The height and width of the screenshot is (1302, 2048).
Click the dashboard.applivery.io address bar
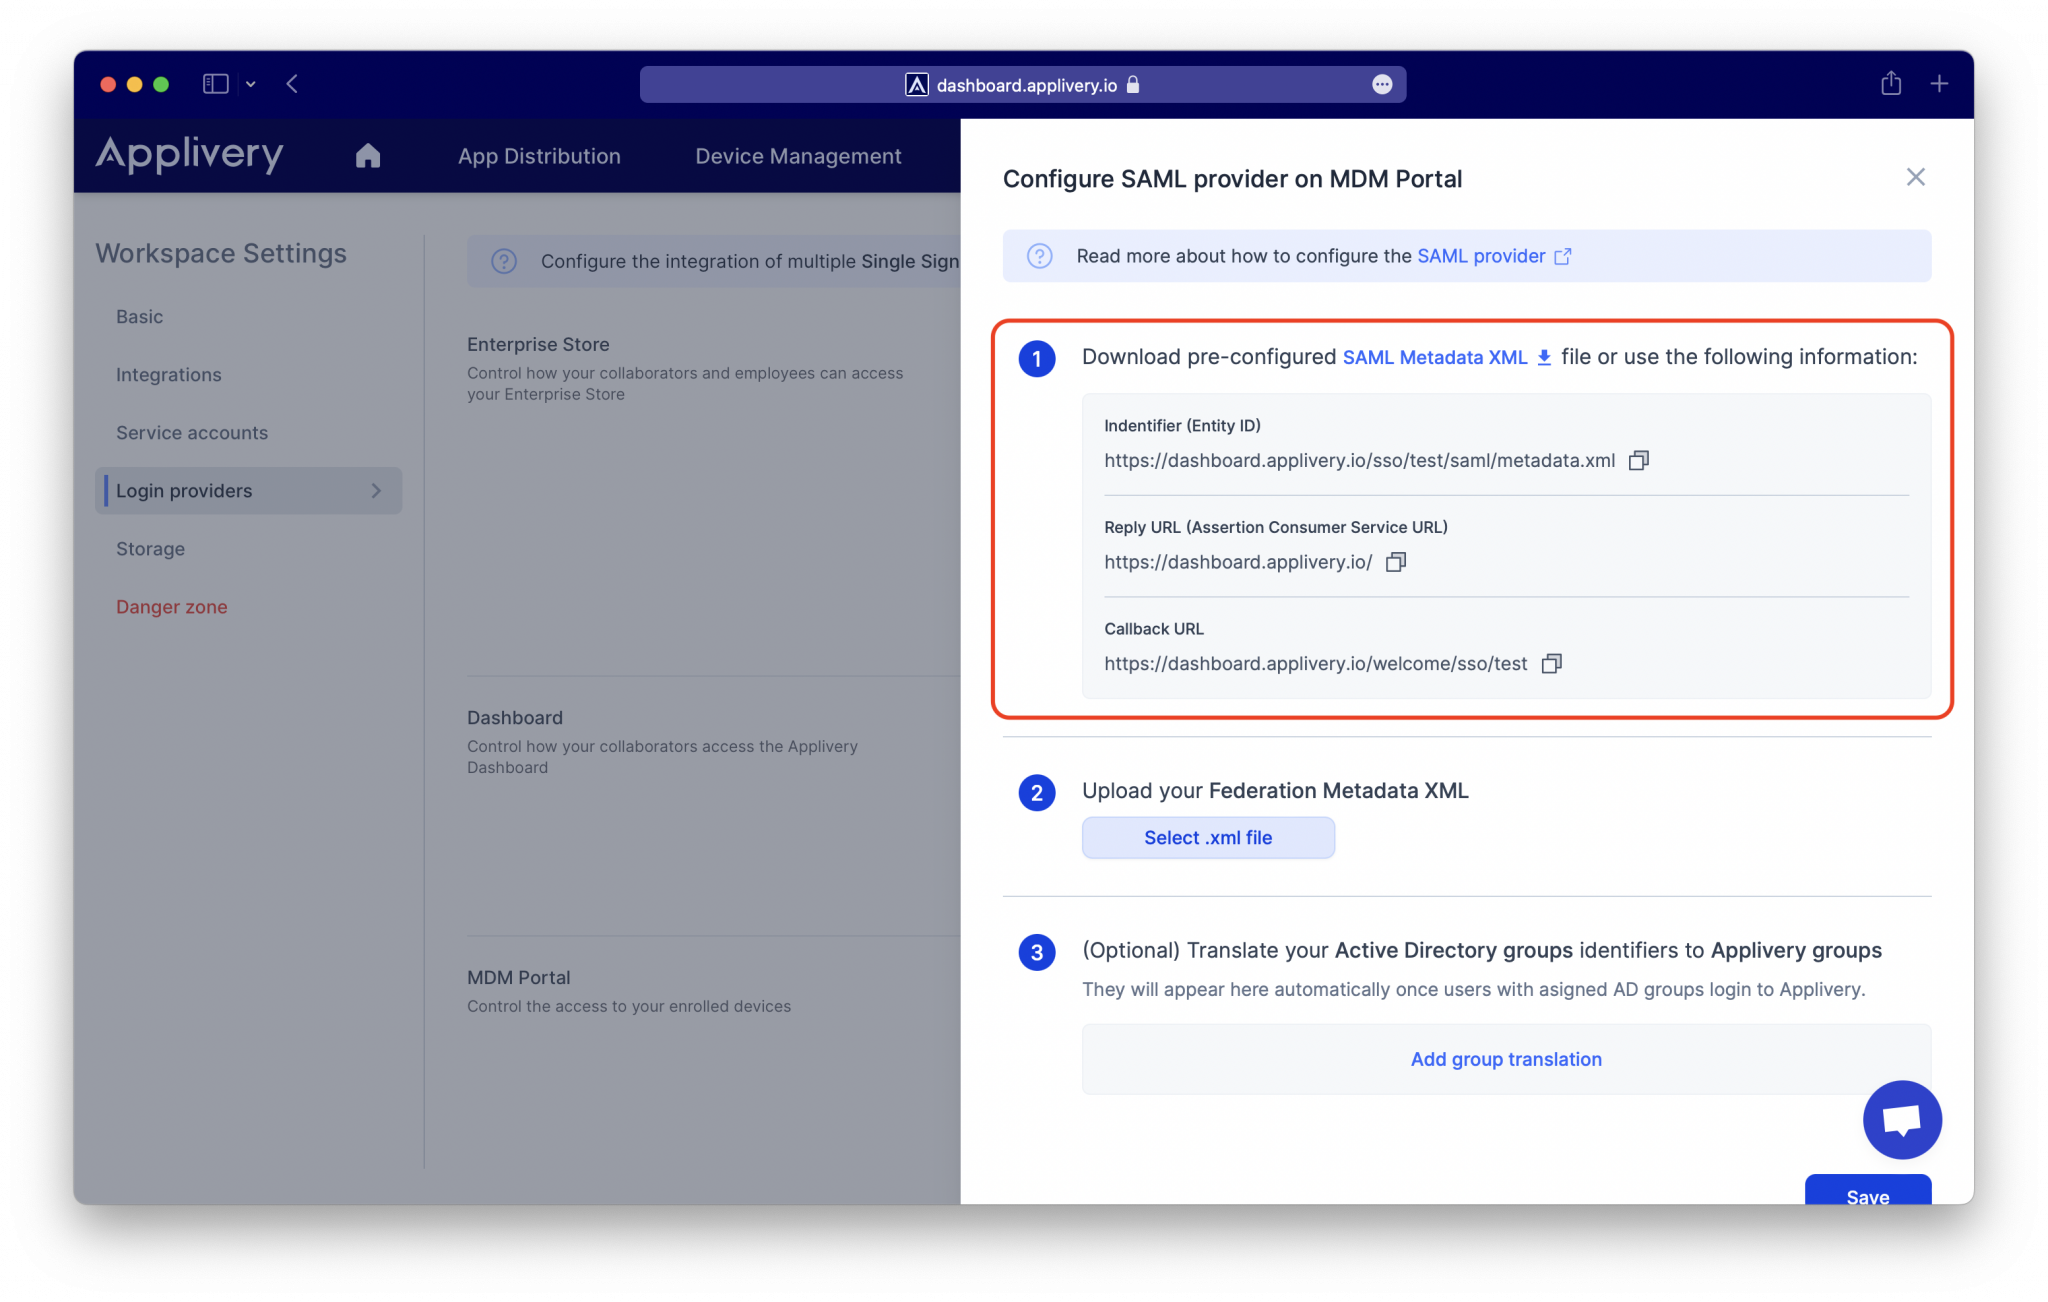1024,84
